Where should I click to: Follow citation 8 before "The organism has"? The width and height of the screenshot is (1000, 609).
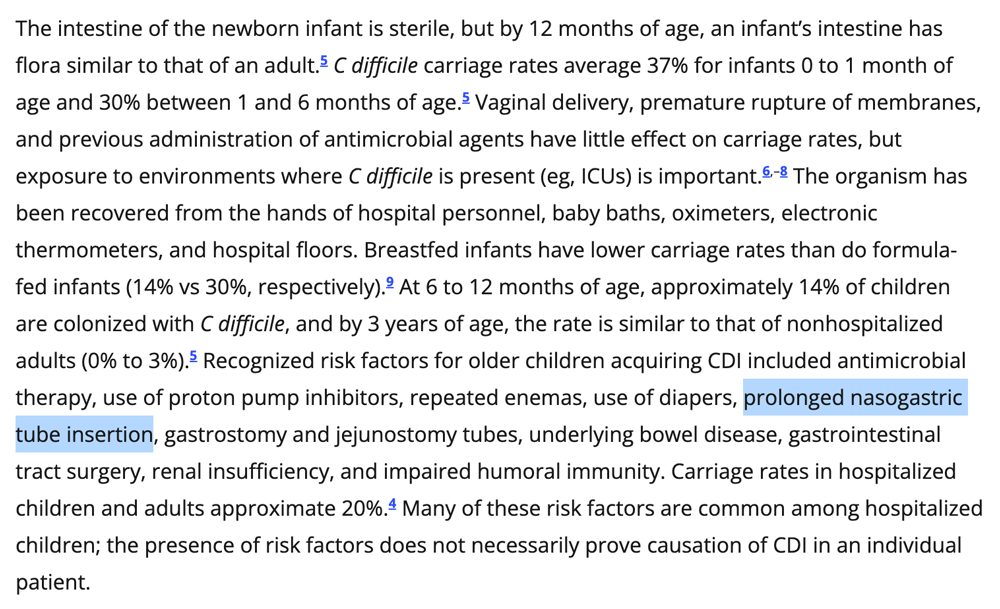pos(783,172)
